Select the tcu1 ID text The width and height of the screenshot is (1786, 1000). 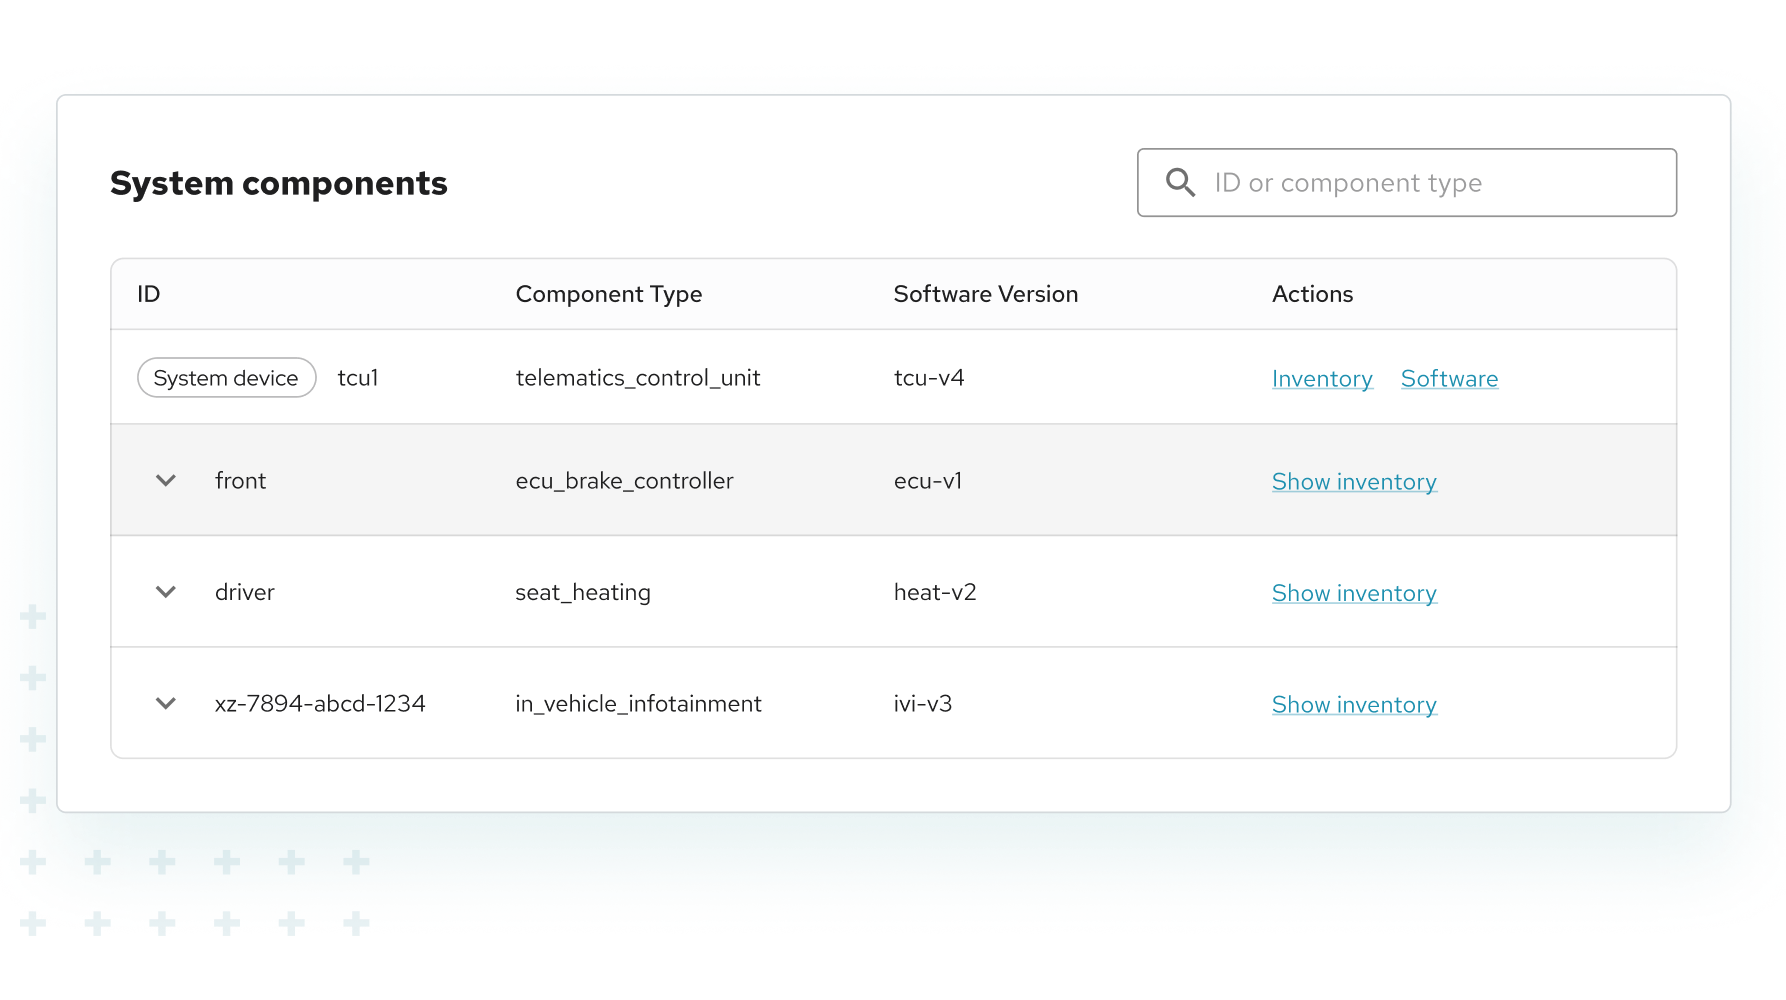[x=358, y=378]
